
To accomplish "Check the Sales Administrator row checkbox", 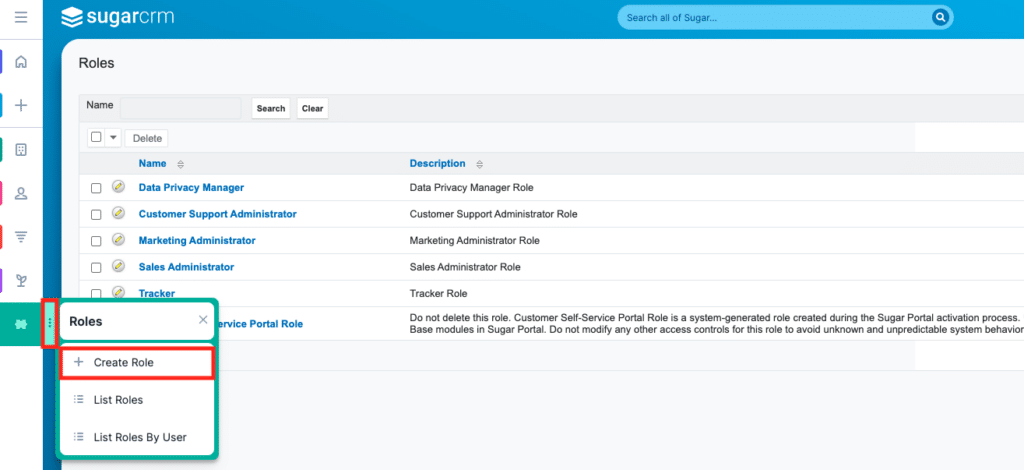I will [x=96, y=268].
